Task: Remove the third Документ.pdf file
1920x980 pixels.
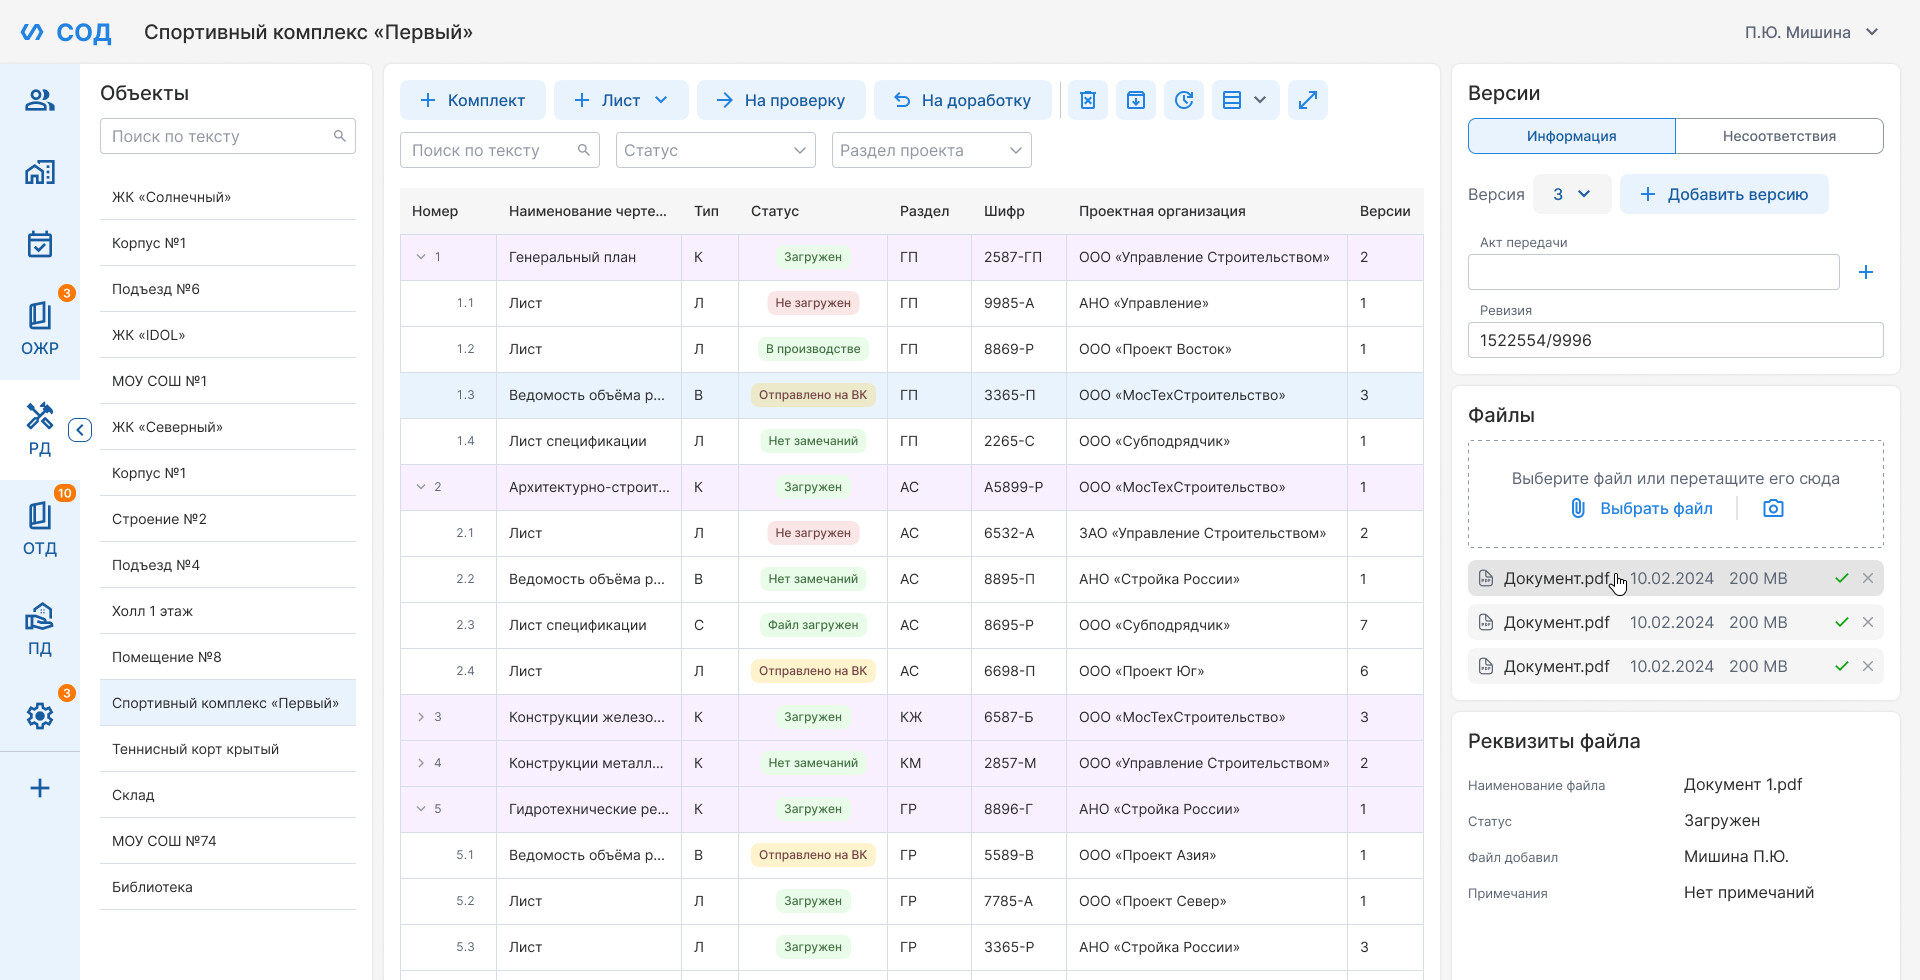Action: 1868,666
